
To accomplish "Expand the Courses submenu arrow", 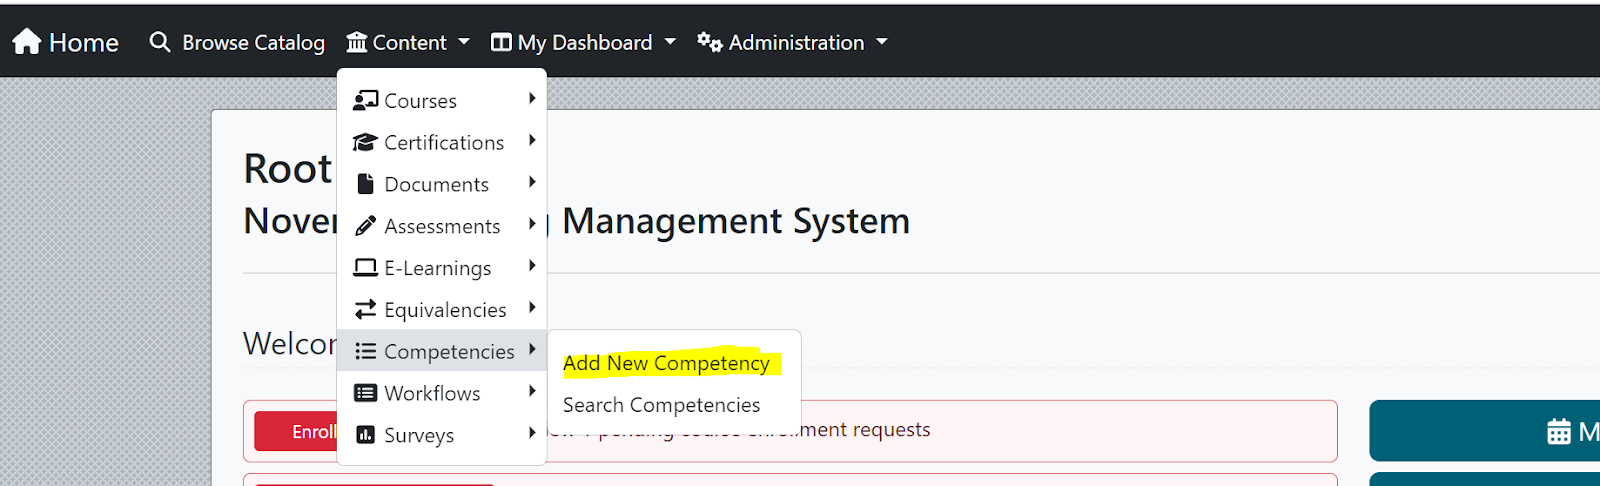I will [x=532, y=98].
